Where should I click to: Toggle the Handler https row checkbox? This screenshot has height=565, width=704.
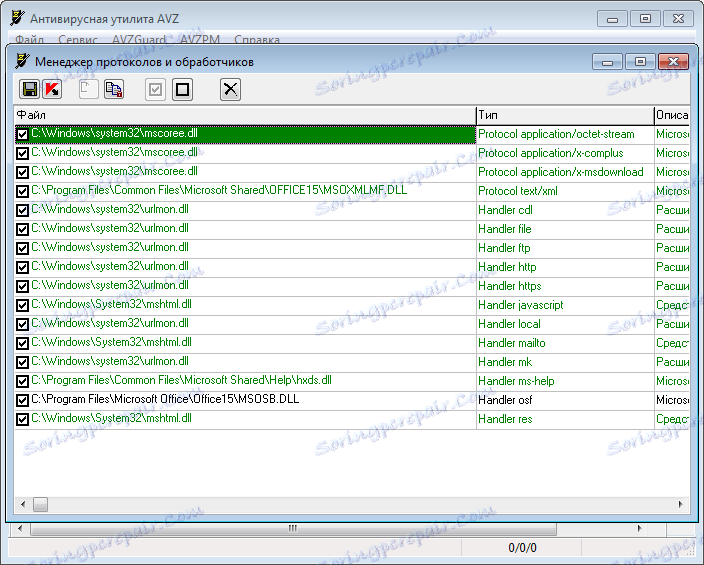(22, 286)
